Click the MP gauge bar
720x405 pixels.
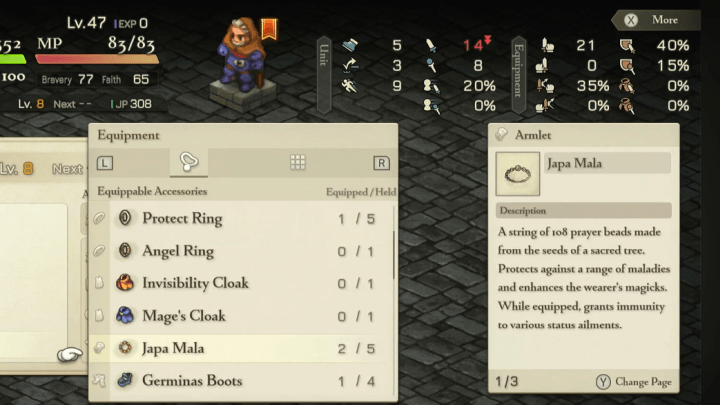click(97, 59)
